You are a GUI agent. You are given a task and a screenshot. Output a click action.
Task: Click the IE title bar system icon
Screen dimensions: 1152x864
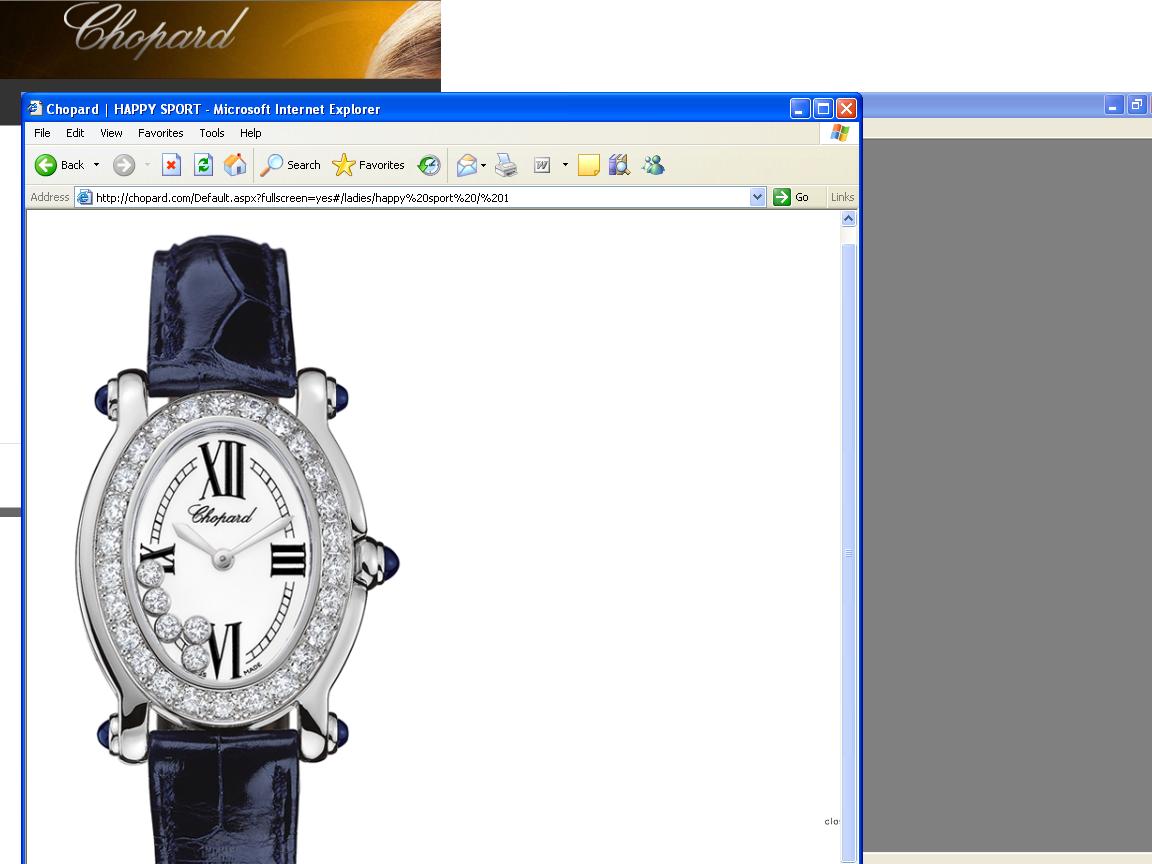(x=35, y=109)
